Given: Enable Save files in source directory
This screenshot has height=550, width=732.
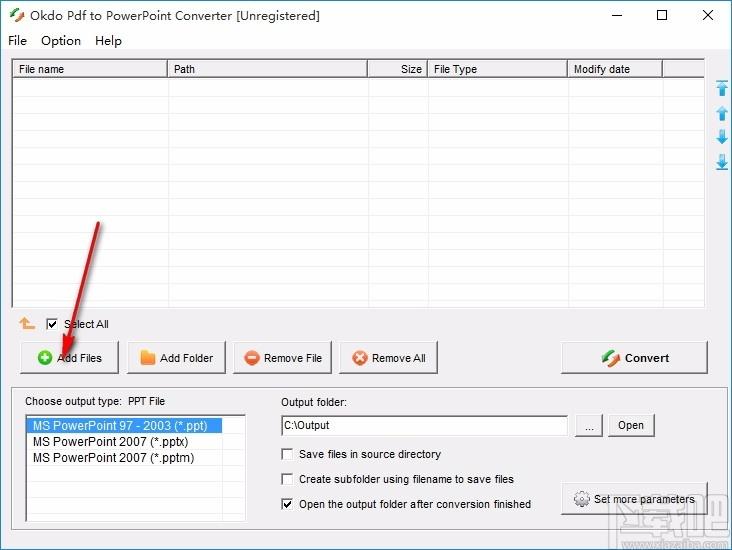Looking at the screenshot, I should click(287, 454).
